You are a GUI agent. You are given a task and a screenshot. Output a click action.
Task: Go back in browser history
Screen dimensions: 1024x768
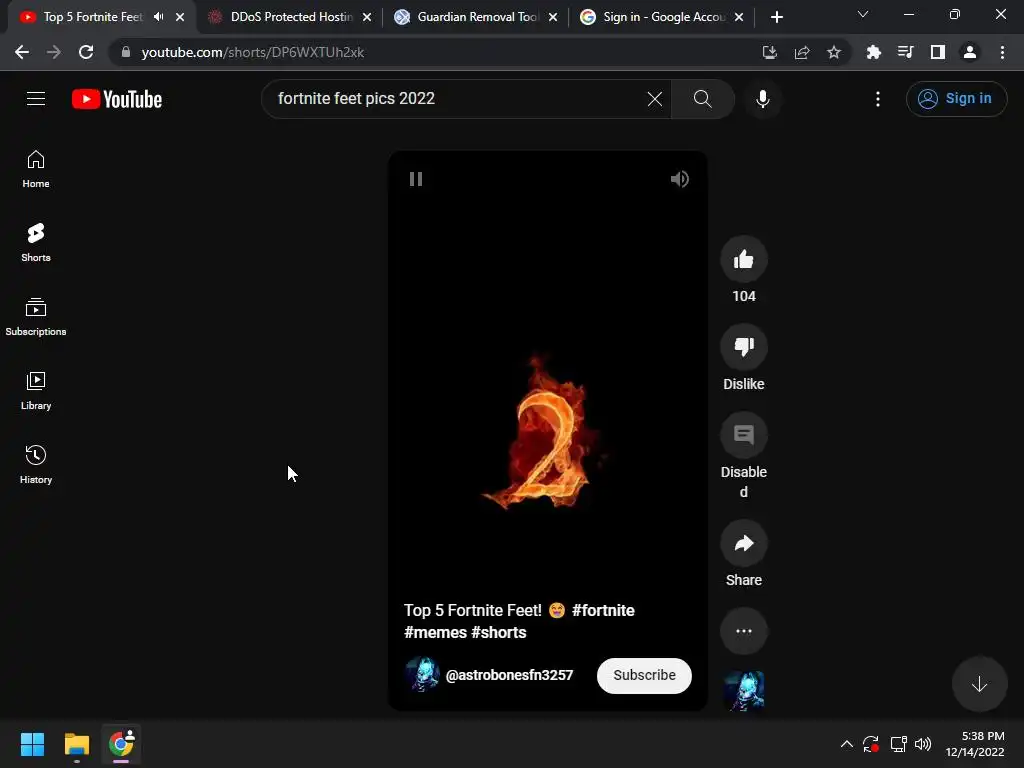[x=22, y=52]
